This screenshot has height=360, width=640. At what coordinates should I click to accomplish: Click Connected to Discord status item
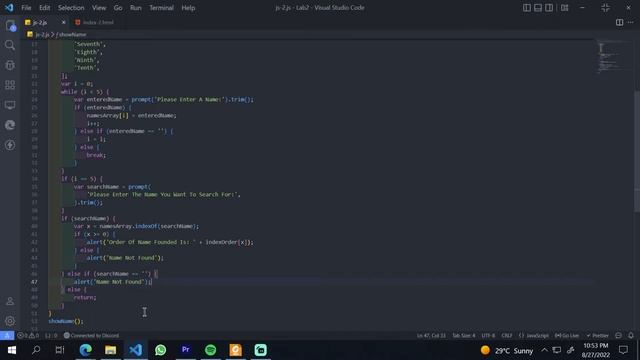point(91,336)
